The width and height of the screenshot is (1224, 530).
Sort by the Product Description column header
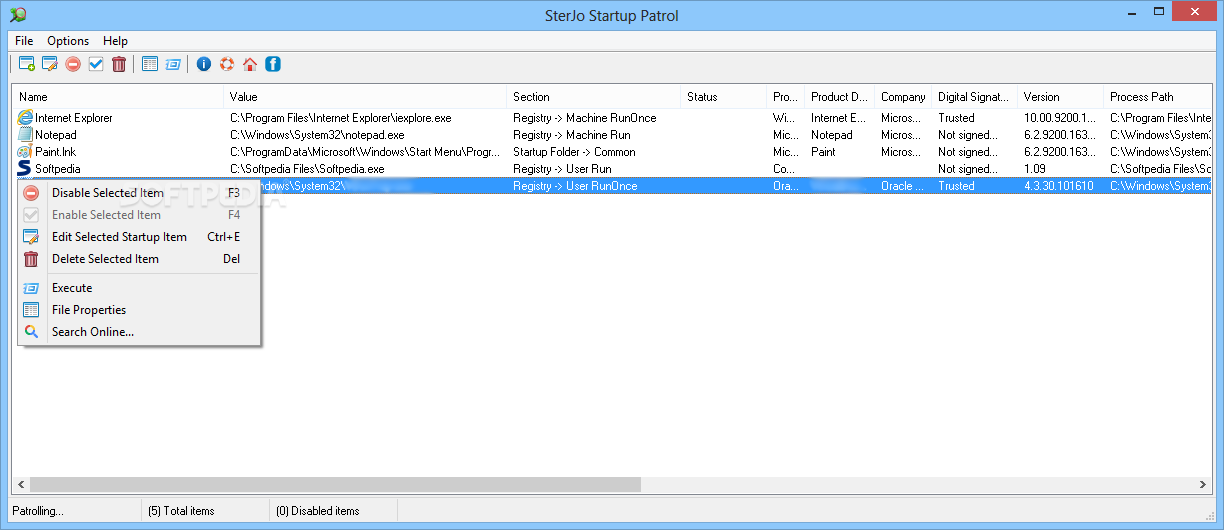point(839,97)
